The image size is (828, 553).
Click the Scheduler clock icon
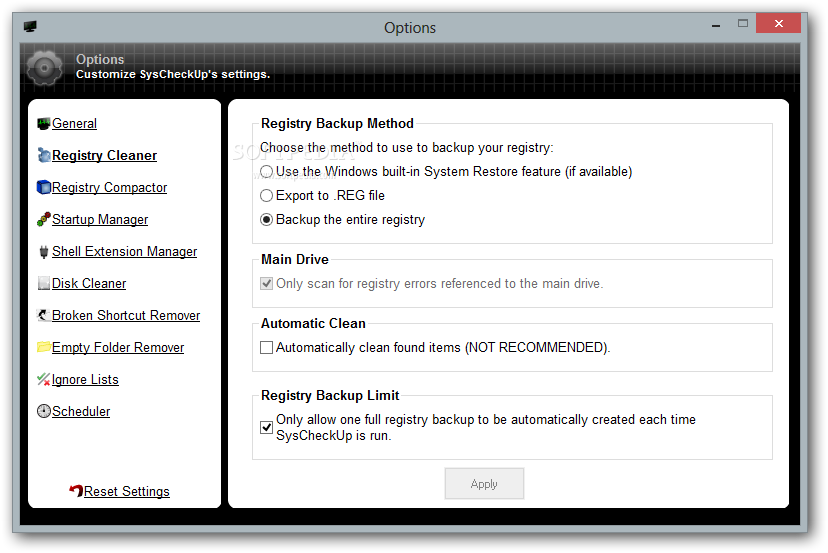(44, 411)
